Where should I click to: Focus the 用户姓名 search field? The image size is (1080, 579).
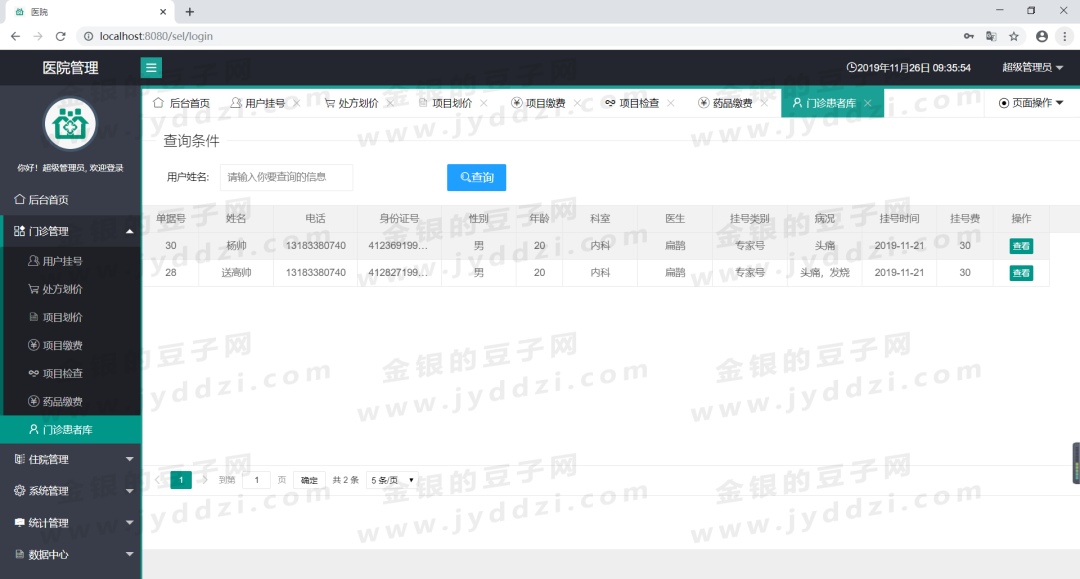pos(287,177)
